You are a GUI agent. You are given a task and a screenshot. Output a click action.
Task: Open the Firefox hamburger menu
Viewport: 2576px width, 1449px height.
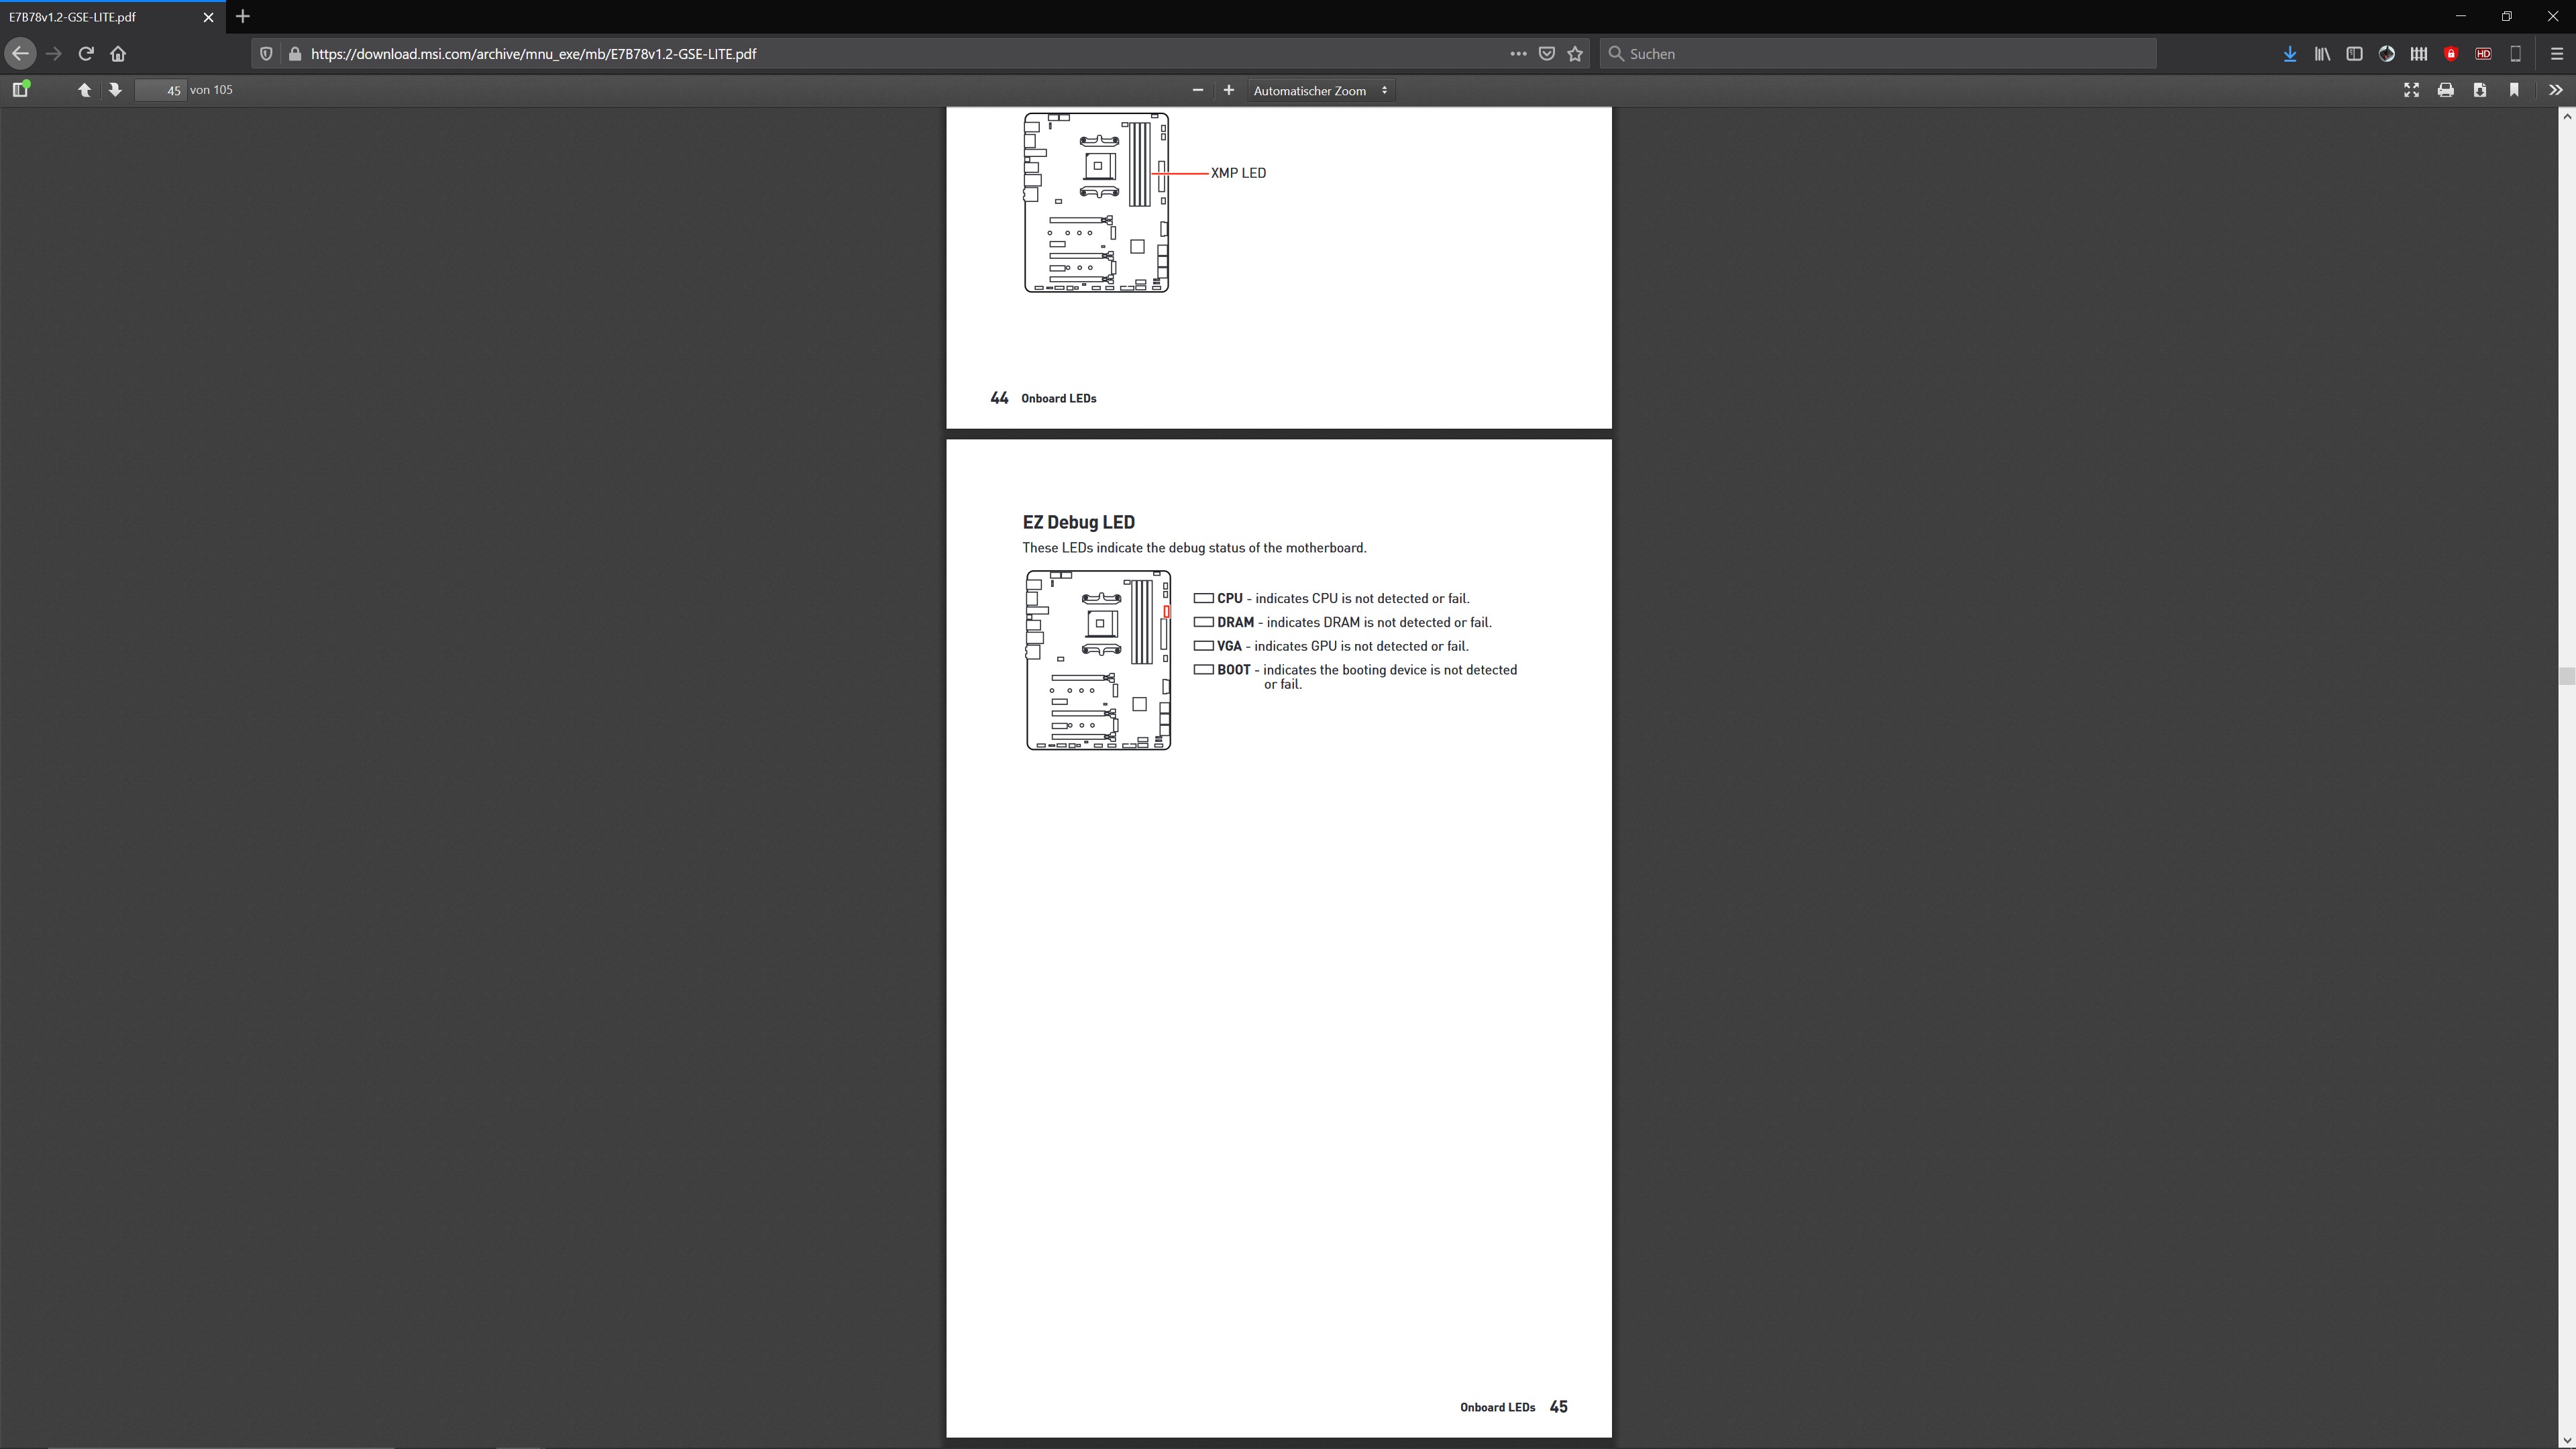[x=2556, y=54]
